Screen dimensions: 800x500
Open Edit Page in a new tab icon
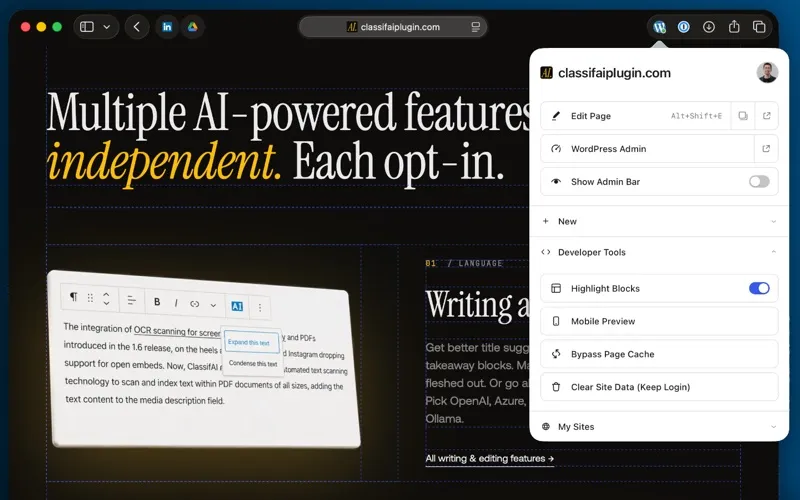pos(766,116)
